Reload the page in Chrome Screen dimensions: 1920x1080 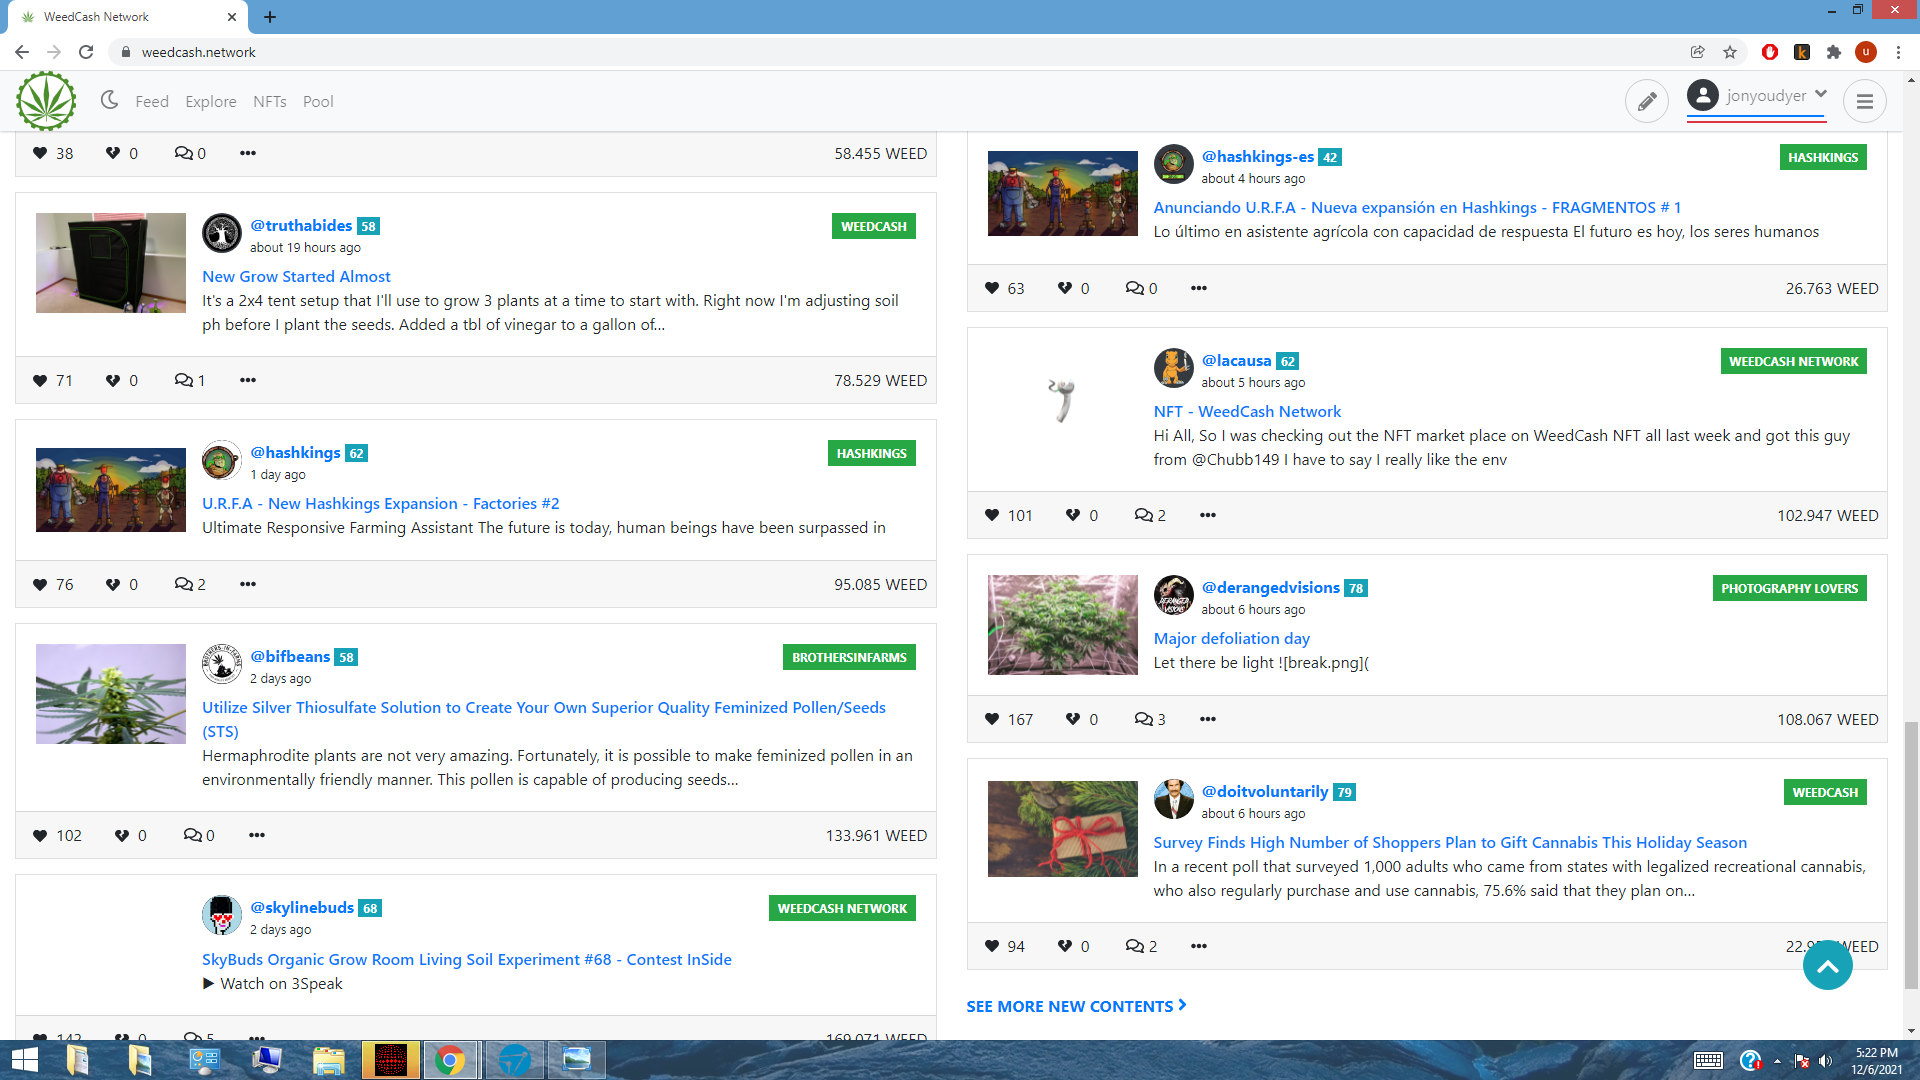[86, 52]
